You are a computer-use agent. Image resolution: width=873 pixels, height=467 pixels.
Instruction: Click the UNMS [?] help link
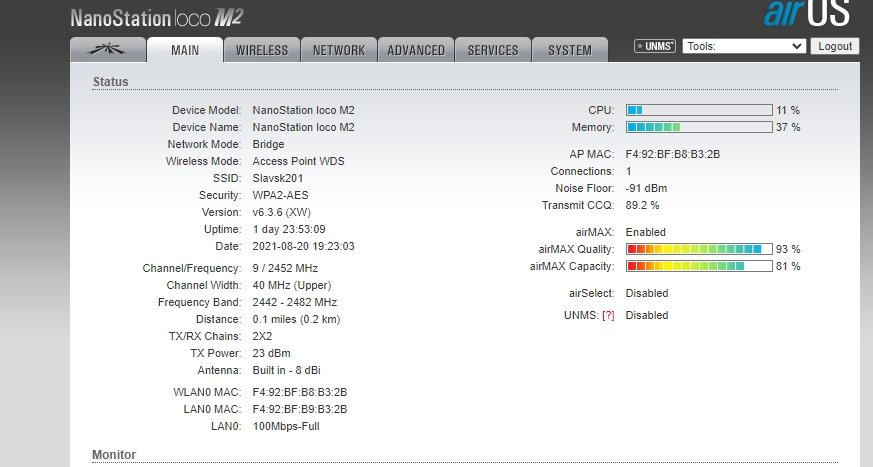[608, 315]
